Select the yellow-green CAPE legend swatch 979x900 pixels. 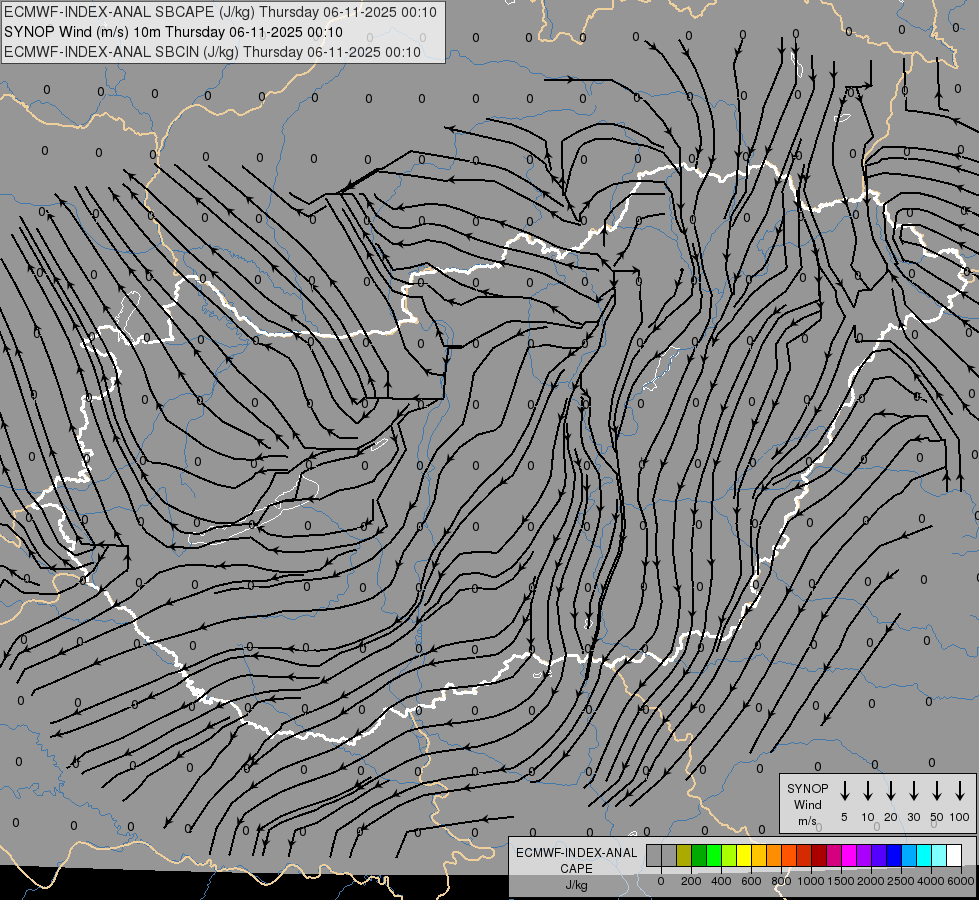(729, 855)
